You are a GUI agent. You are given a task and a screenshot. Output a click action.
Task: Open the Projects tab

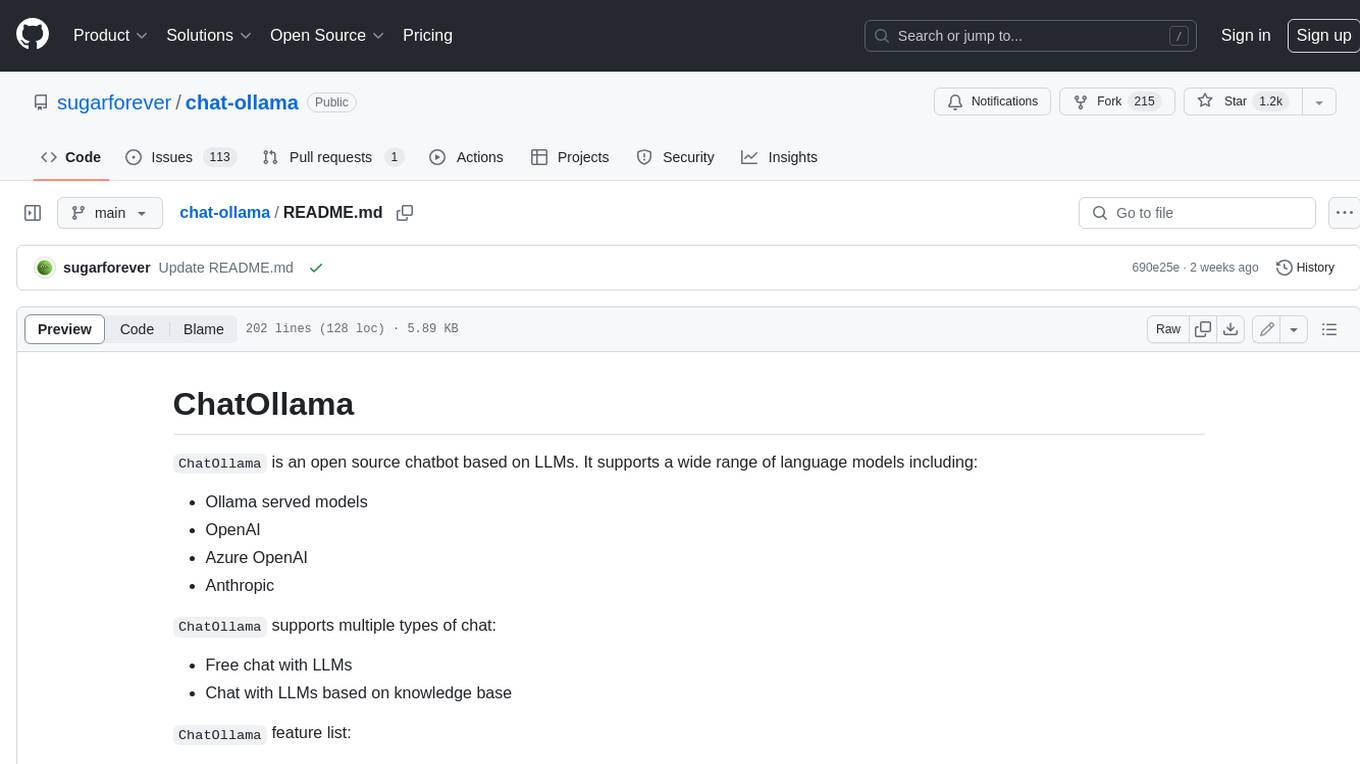[x=570, y=157]
